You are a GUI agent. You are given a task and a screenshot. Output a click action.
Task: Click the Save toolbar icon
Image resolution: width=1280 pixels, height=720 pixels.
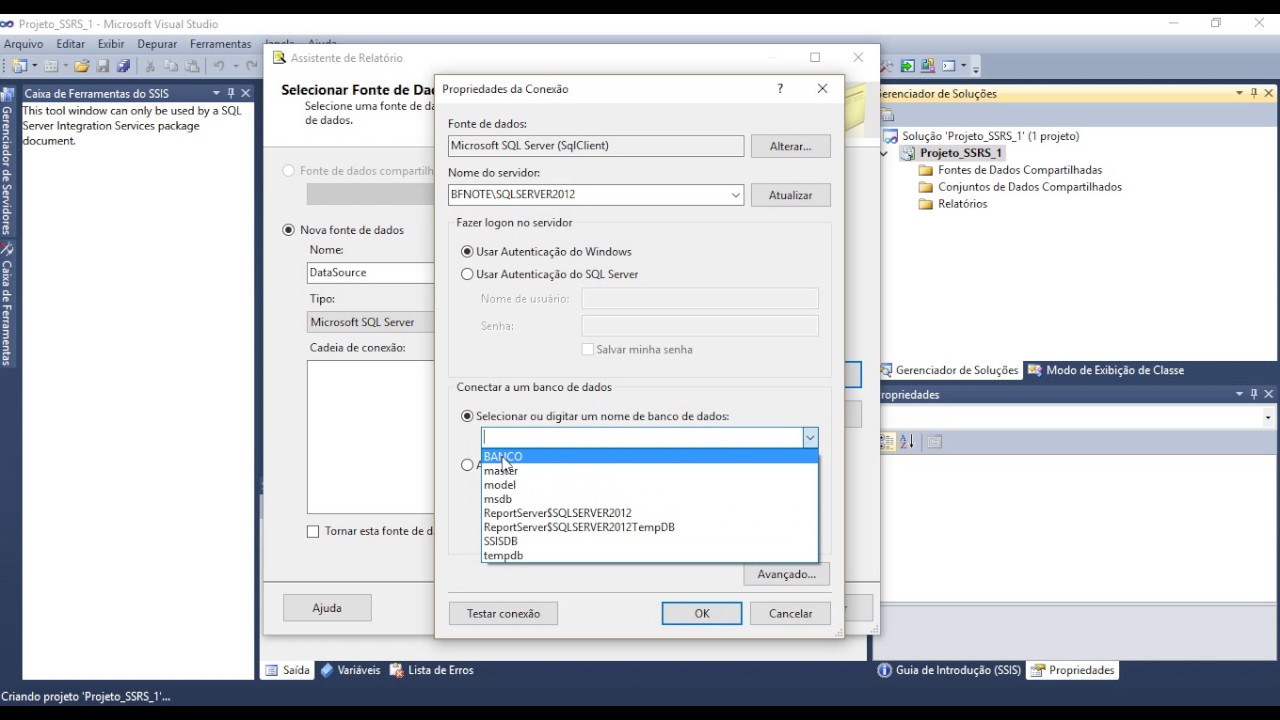coord(103,66)
